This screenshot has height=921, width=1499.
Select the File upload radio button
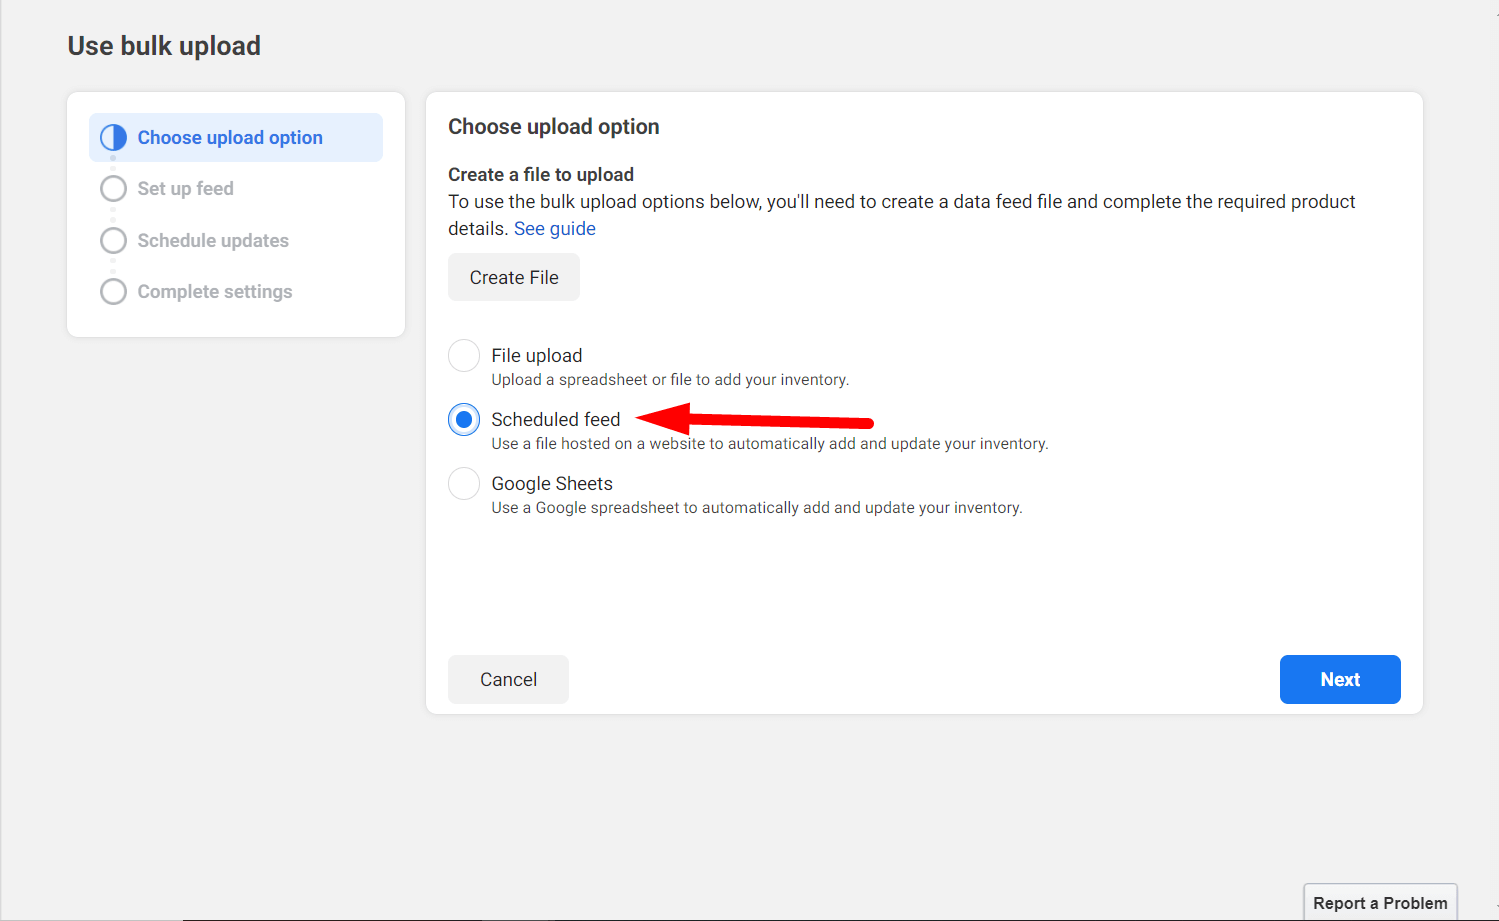point(464,355)
